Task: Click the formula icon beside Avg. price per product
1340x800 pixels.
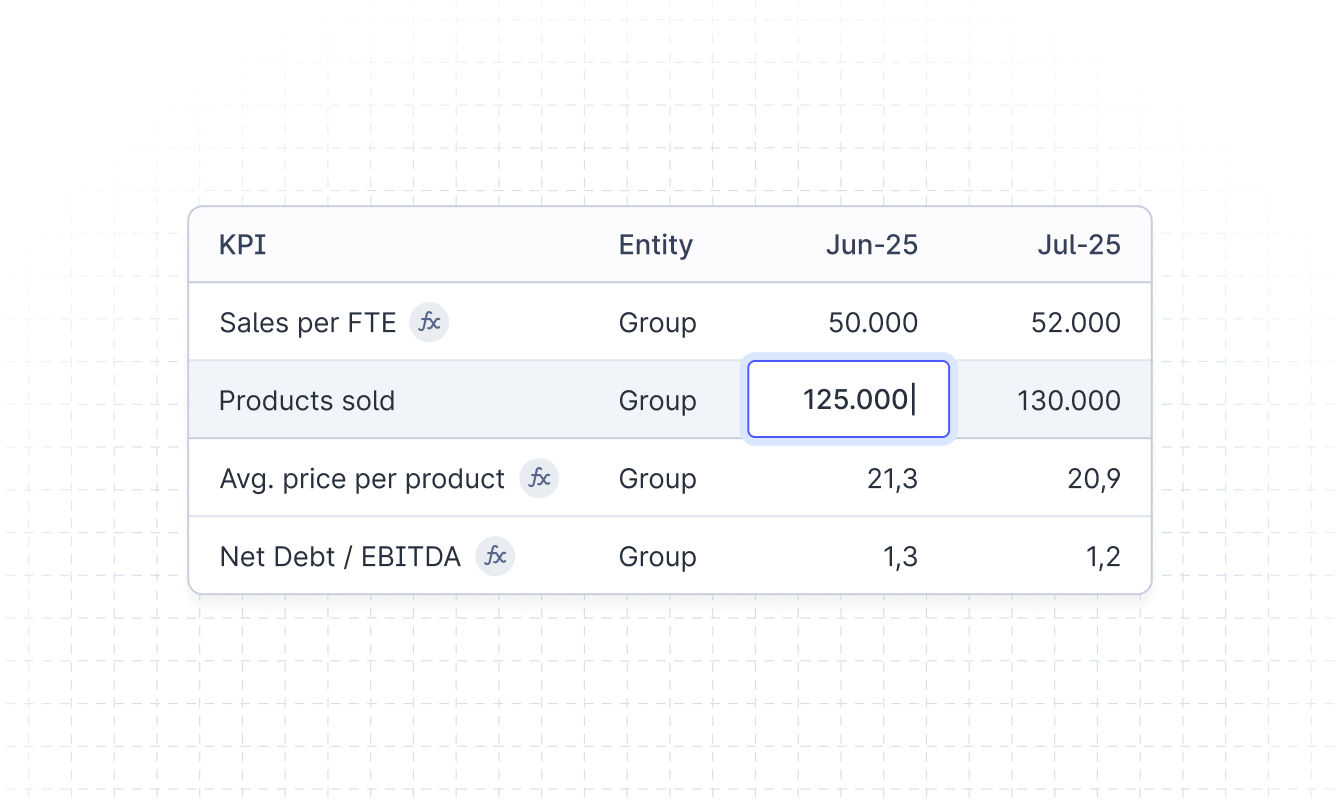Action: click(x=539, y=478)
